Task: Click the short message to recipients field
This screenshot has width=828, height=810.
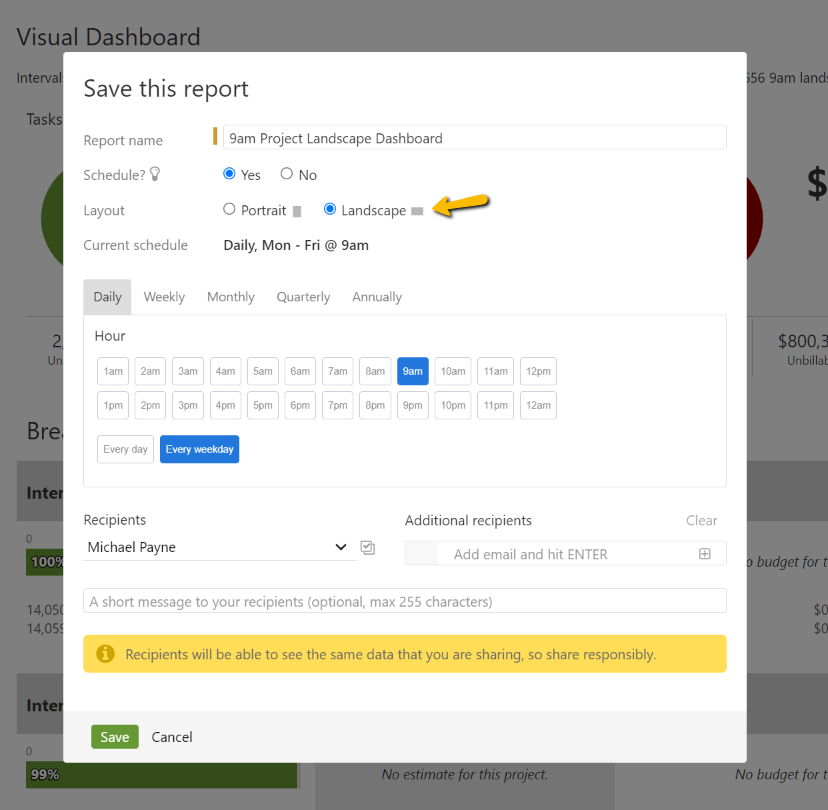Action: 405,601
